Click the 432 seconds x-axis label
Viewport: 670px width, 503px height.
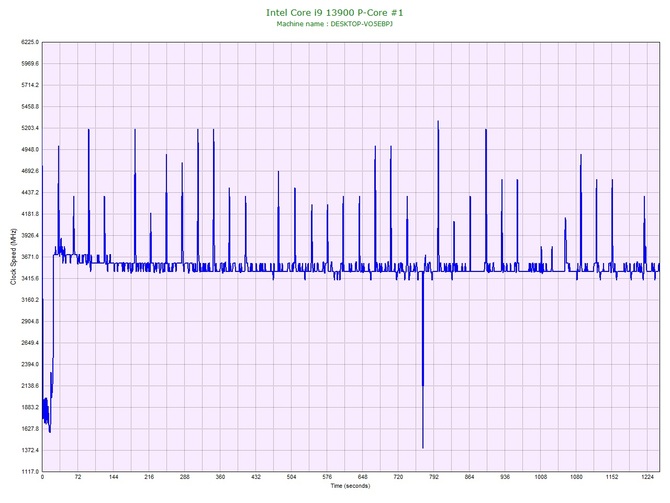click(x=256, y=477)
